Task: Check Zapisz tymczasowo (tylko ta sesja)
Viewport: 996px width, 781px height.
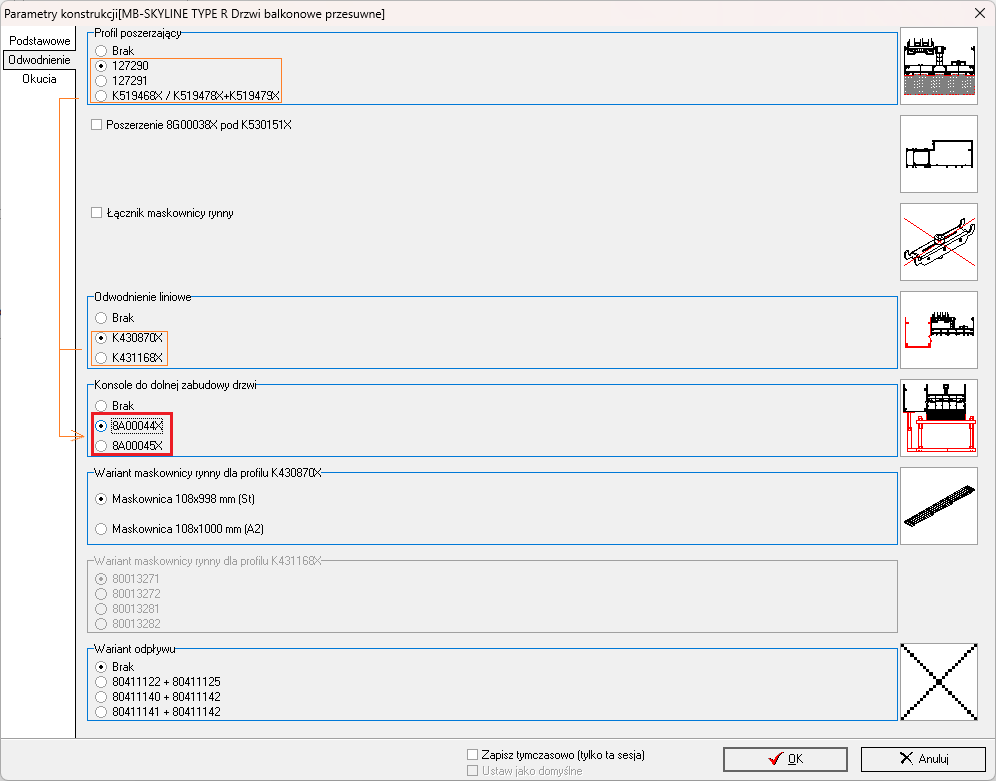Action: tap(473, 755)
